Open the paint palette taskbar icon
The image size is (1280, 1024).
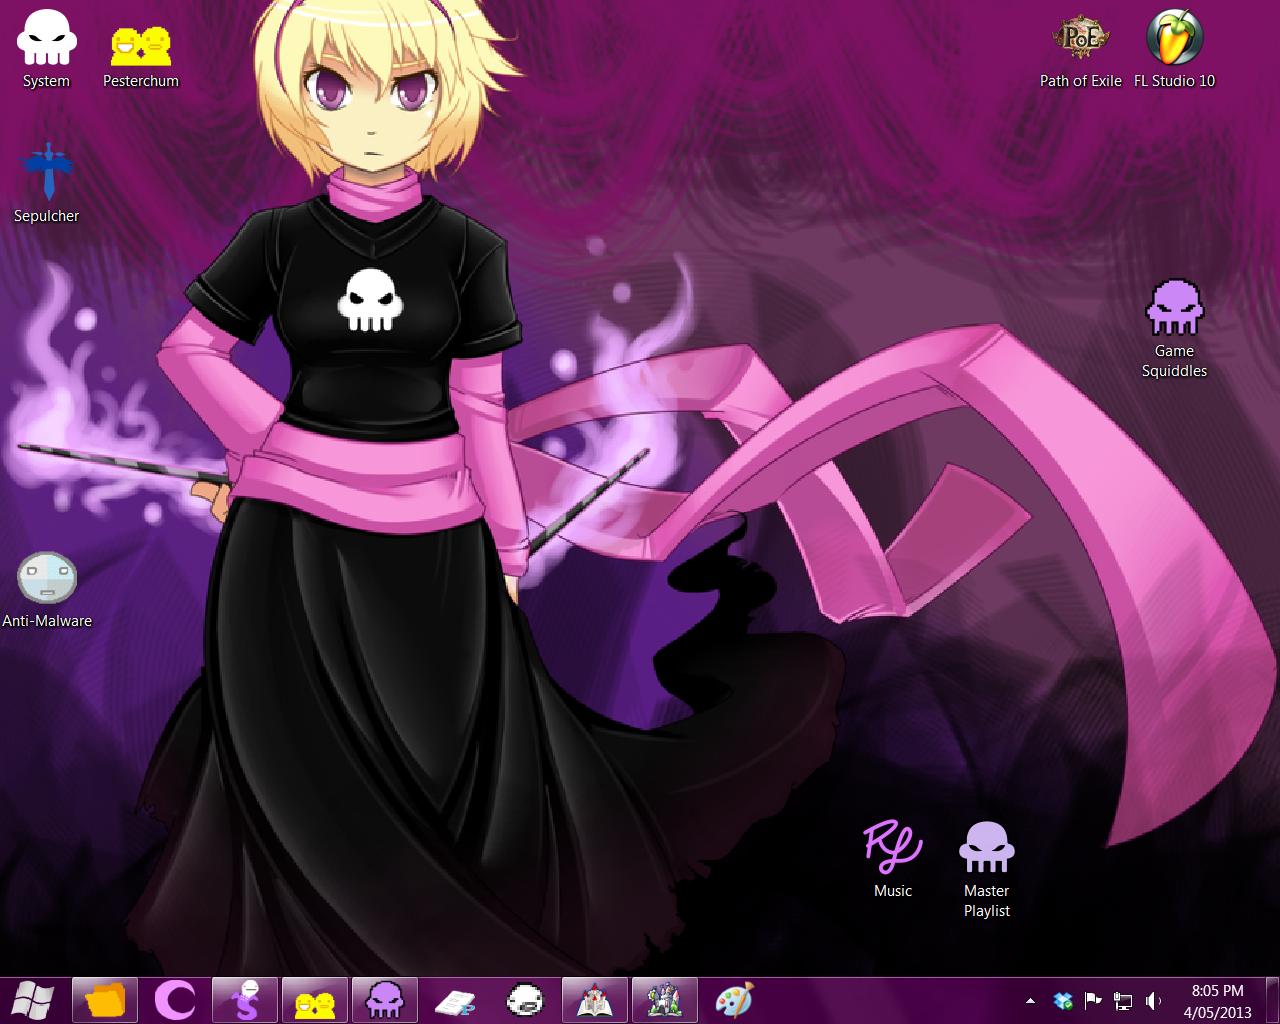tap(735, 999)
